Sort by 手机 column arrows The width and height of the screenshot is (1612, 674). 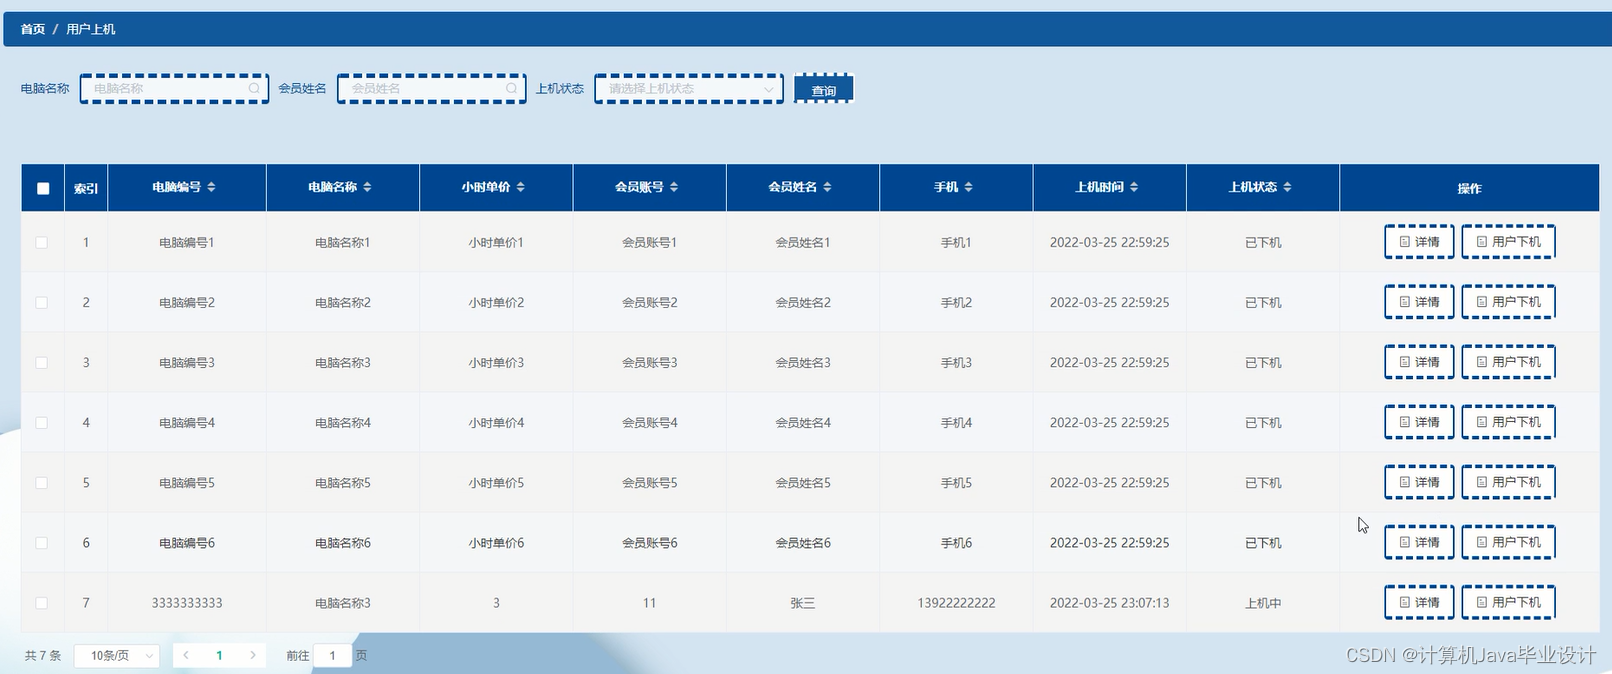tap(968, 187)
